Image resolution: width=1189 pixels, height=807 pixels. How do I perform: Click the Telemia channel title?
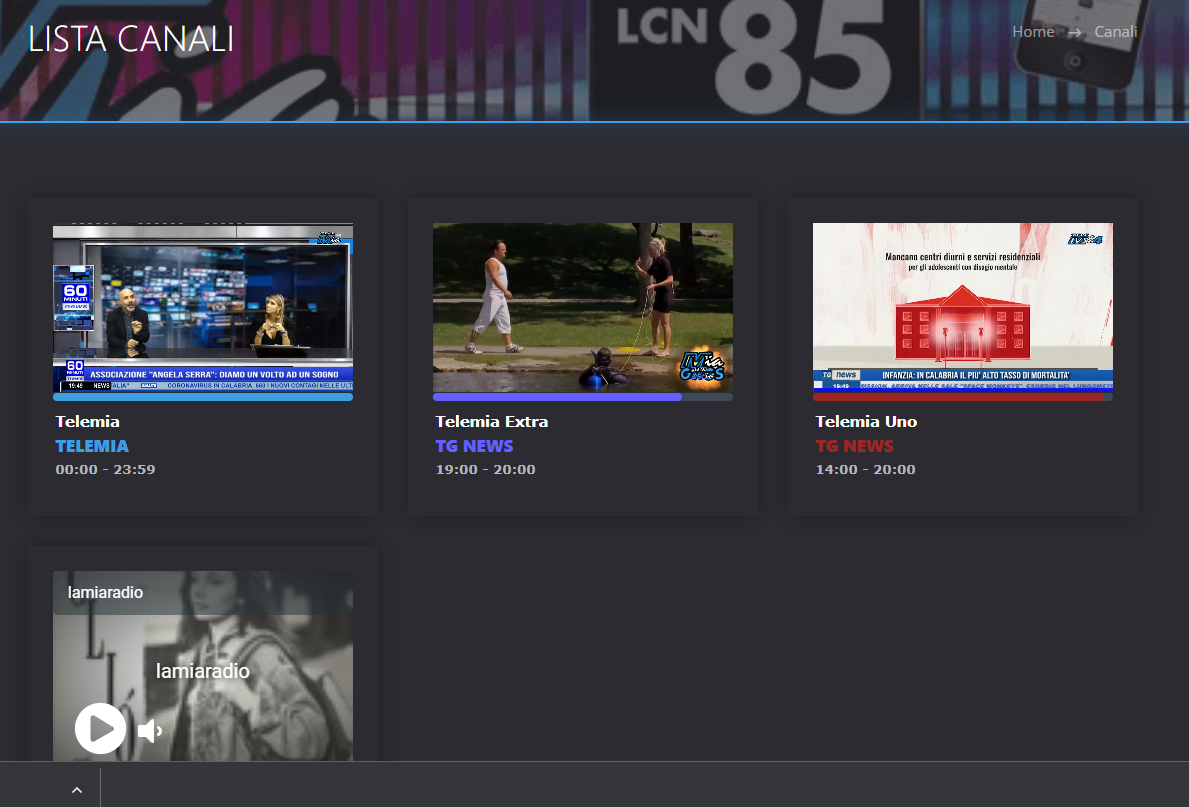[x=87, y=422]
